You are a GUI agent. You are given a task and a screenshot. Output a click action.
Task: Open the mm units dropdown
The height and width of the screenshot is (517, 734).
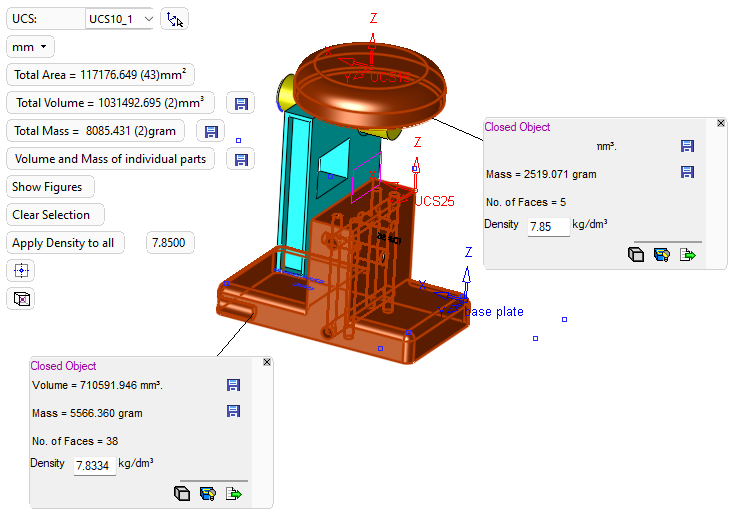[x=31, y=47]
